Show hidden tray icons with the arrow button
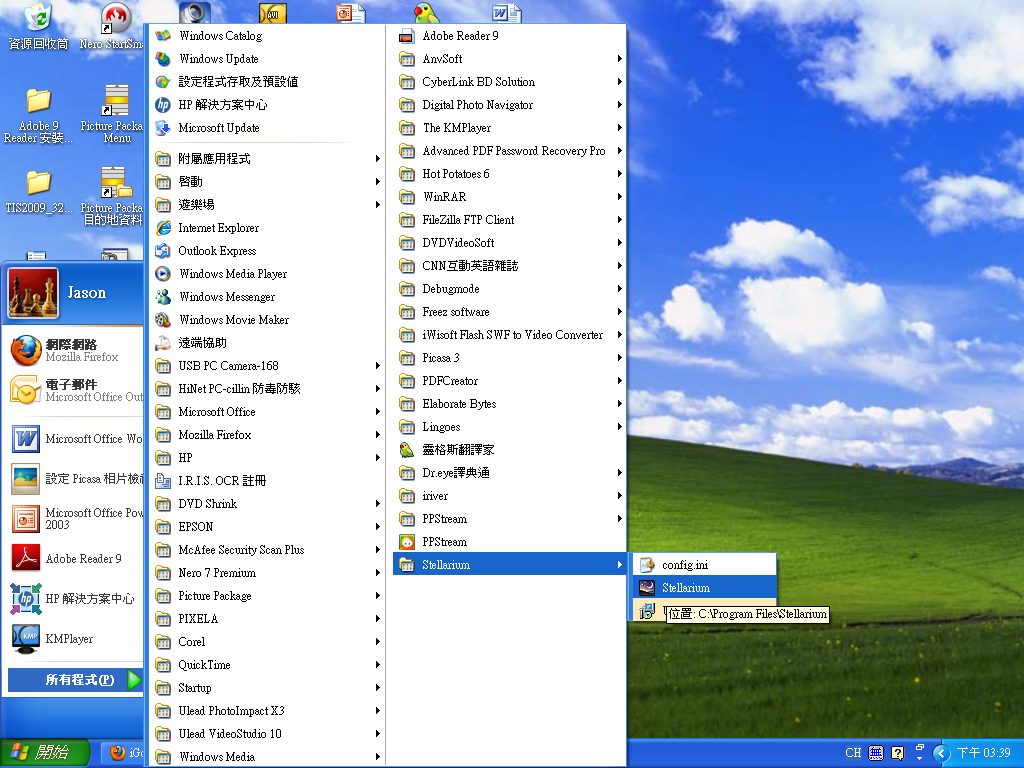The width and height of the screenshot is (1024, 768). click(x=941, y=753)
